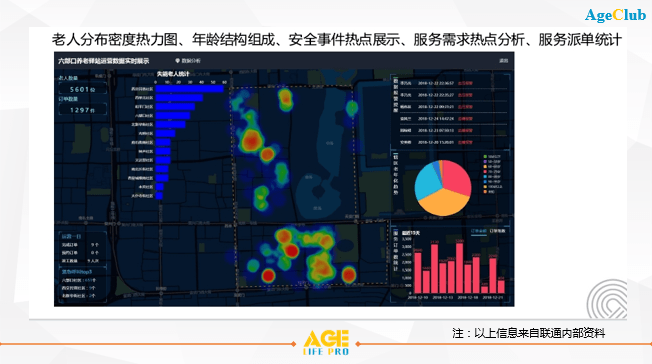The width and height of the screenshot is (652, 364).
Task: Click the tallest red bar in order chart
Action: 459,268
